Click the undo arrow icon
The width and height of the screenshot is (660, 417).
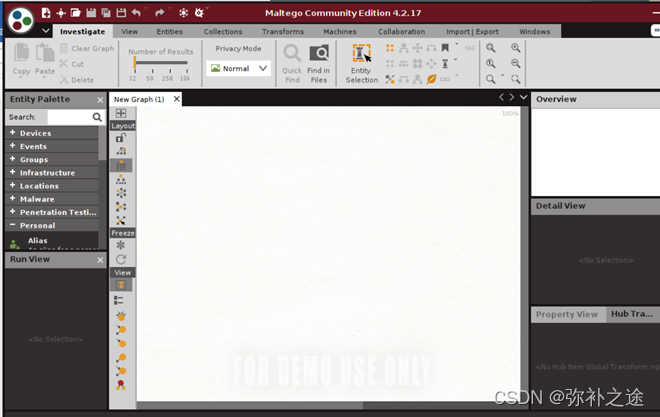coord(136,13)
